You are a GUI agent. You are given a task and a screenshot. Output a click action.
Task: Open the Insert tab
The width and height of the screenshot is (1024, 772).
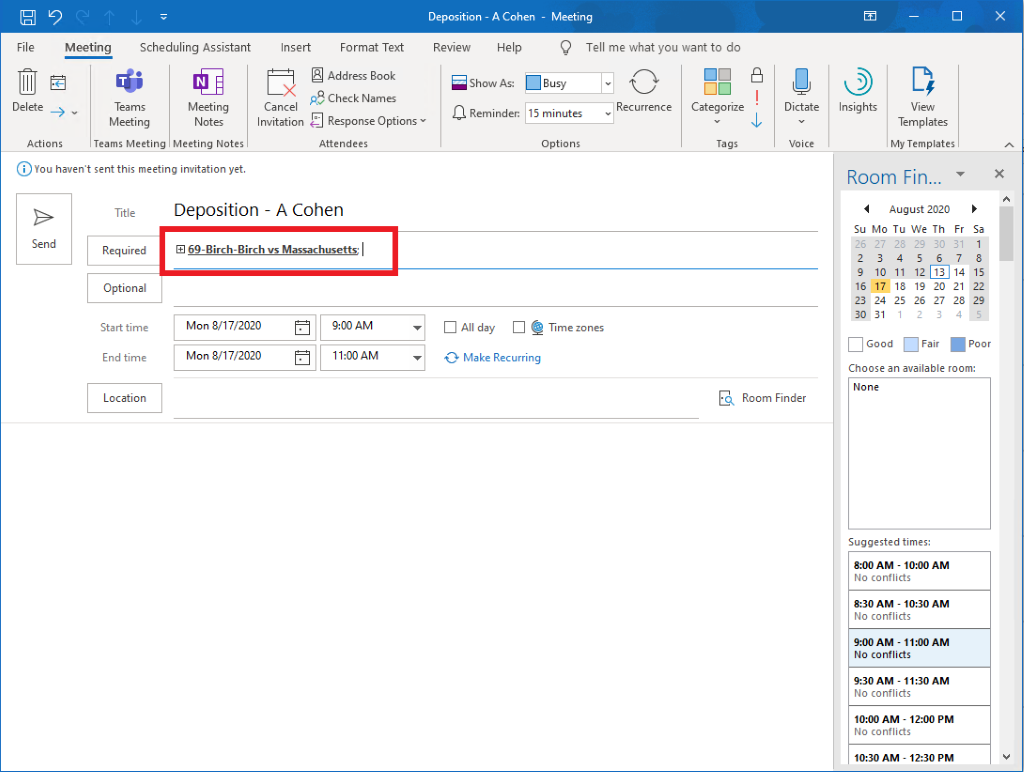pyautogui.click(x=295, y=47)
